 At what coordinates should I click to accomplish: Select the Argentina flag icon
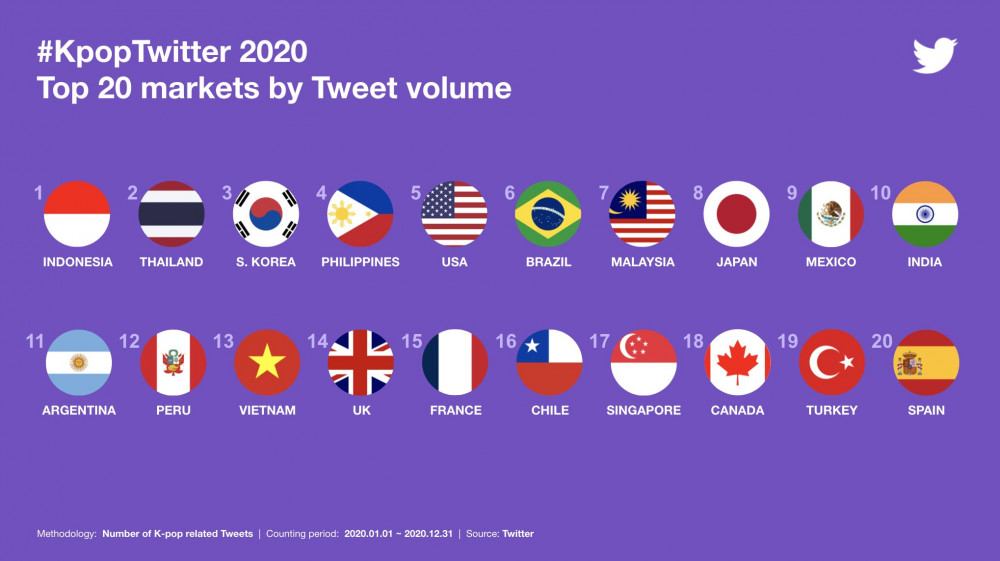tap(79, 363)
